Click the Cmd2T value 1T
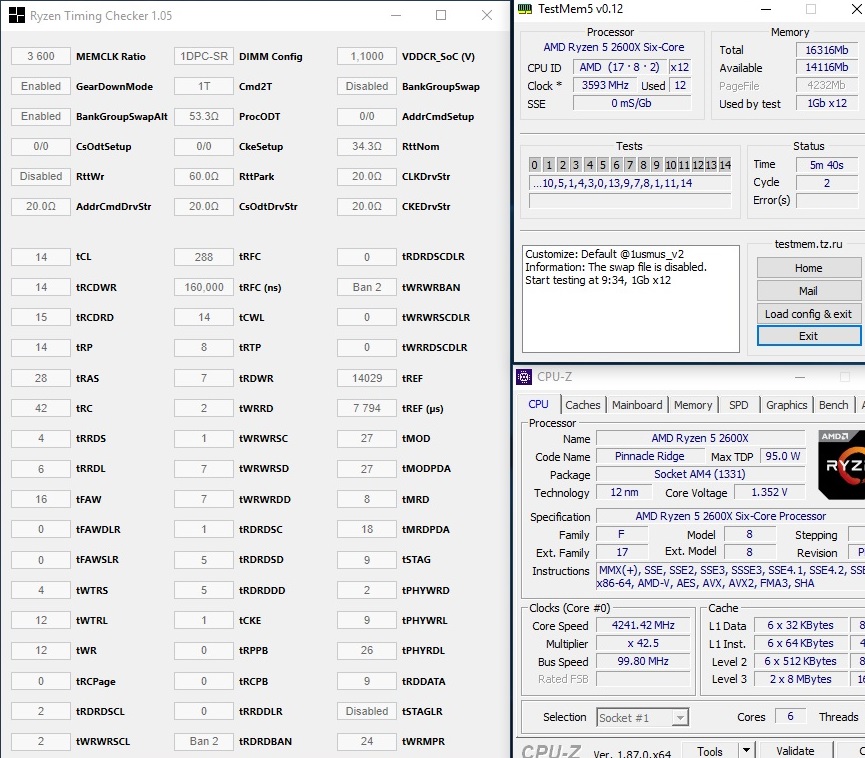This screenshot has width=865, height=758. (x=204, y=87)
